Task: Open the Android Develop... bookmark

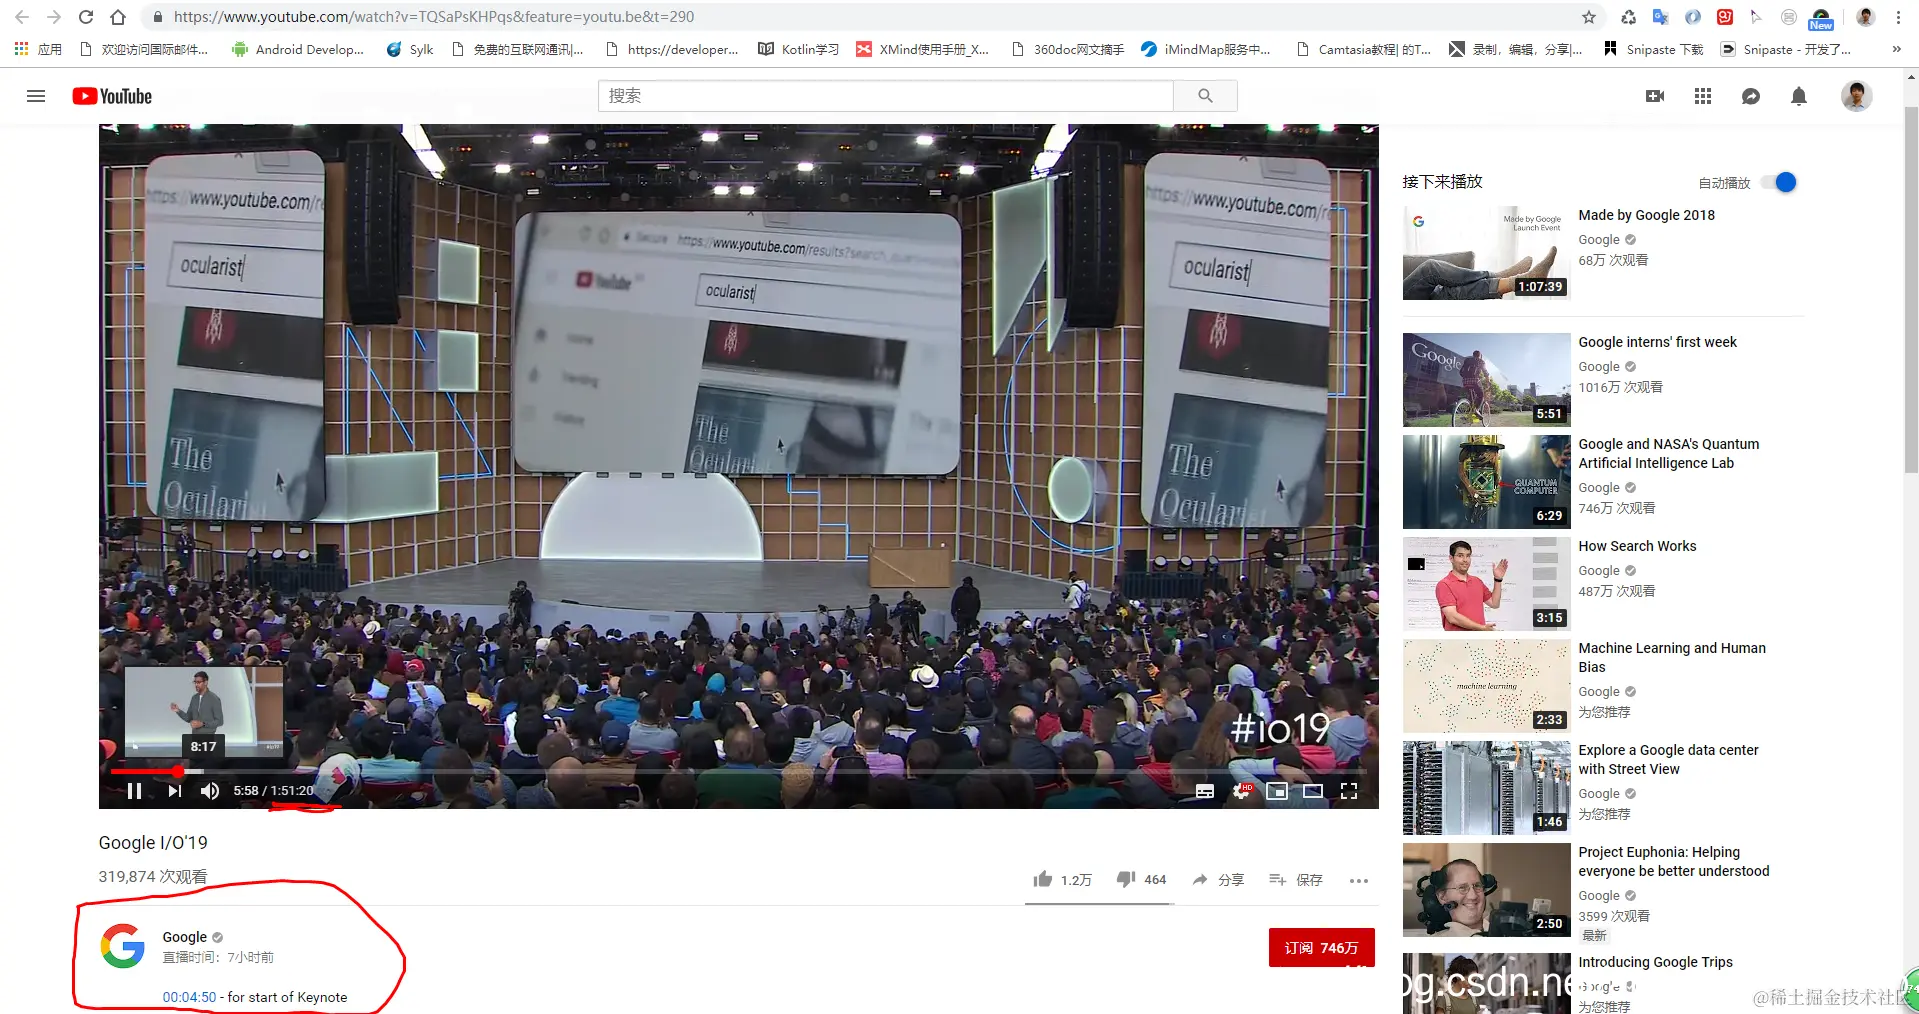Action: (297, 49)
